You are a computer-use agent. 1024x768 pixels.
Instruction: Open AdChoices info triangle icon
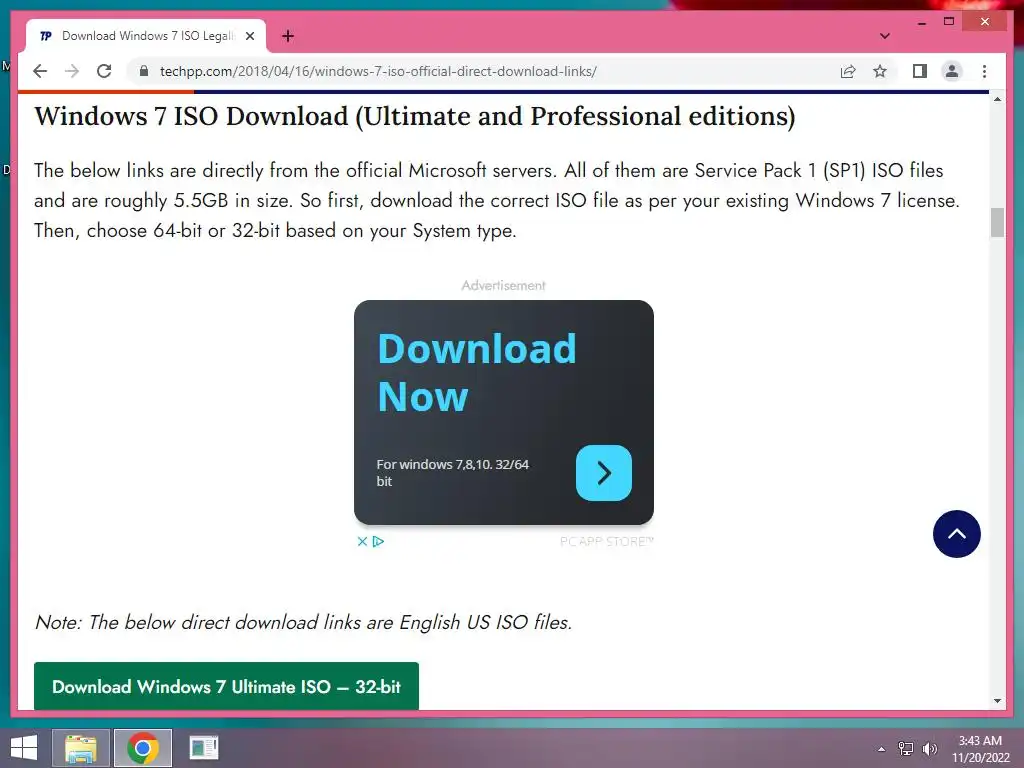[x=378, y=541]
